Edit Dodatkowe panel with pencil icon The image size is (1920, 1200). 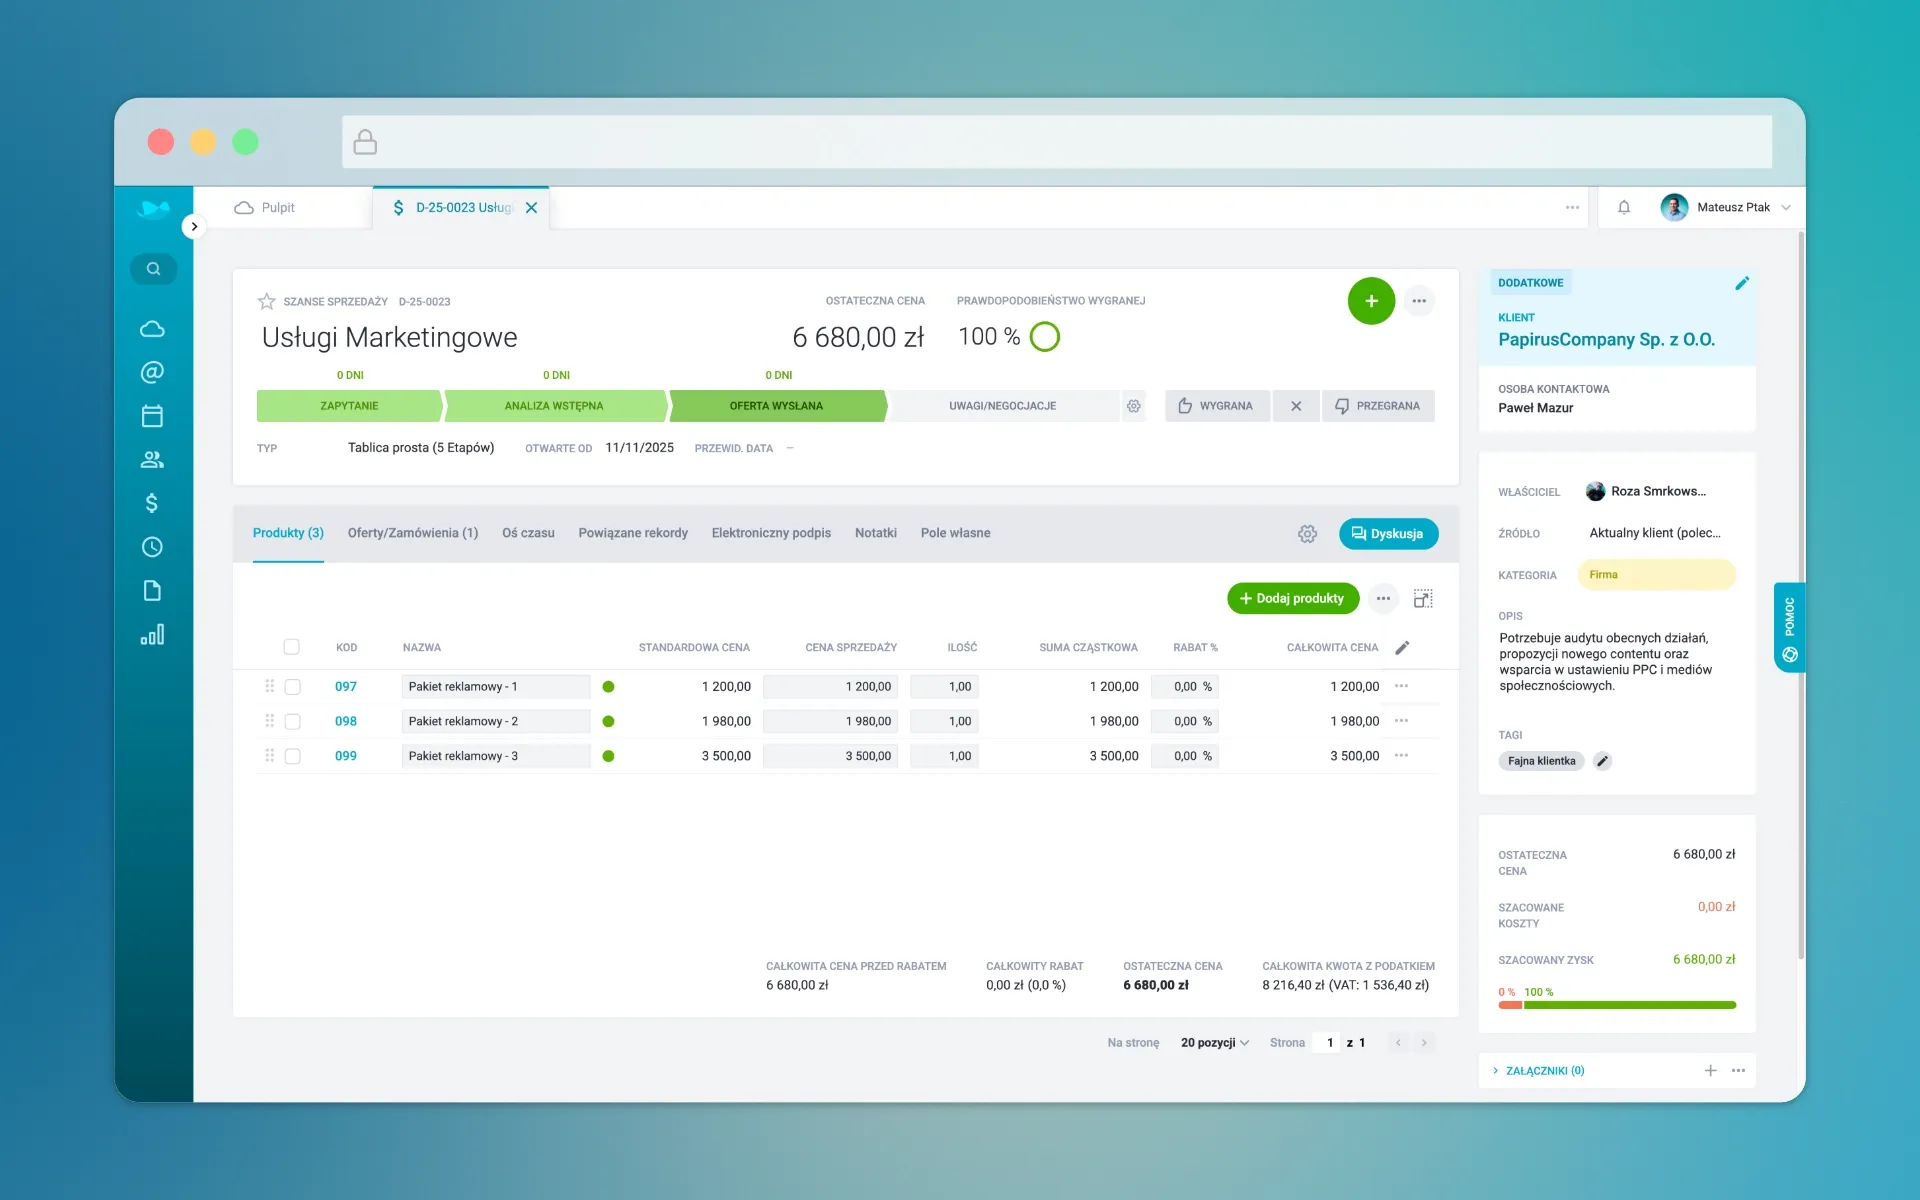click(1741, 283)
